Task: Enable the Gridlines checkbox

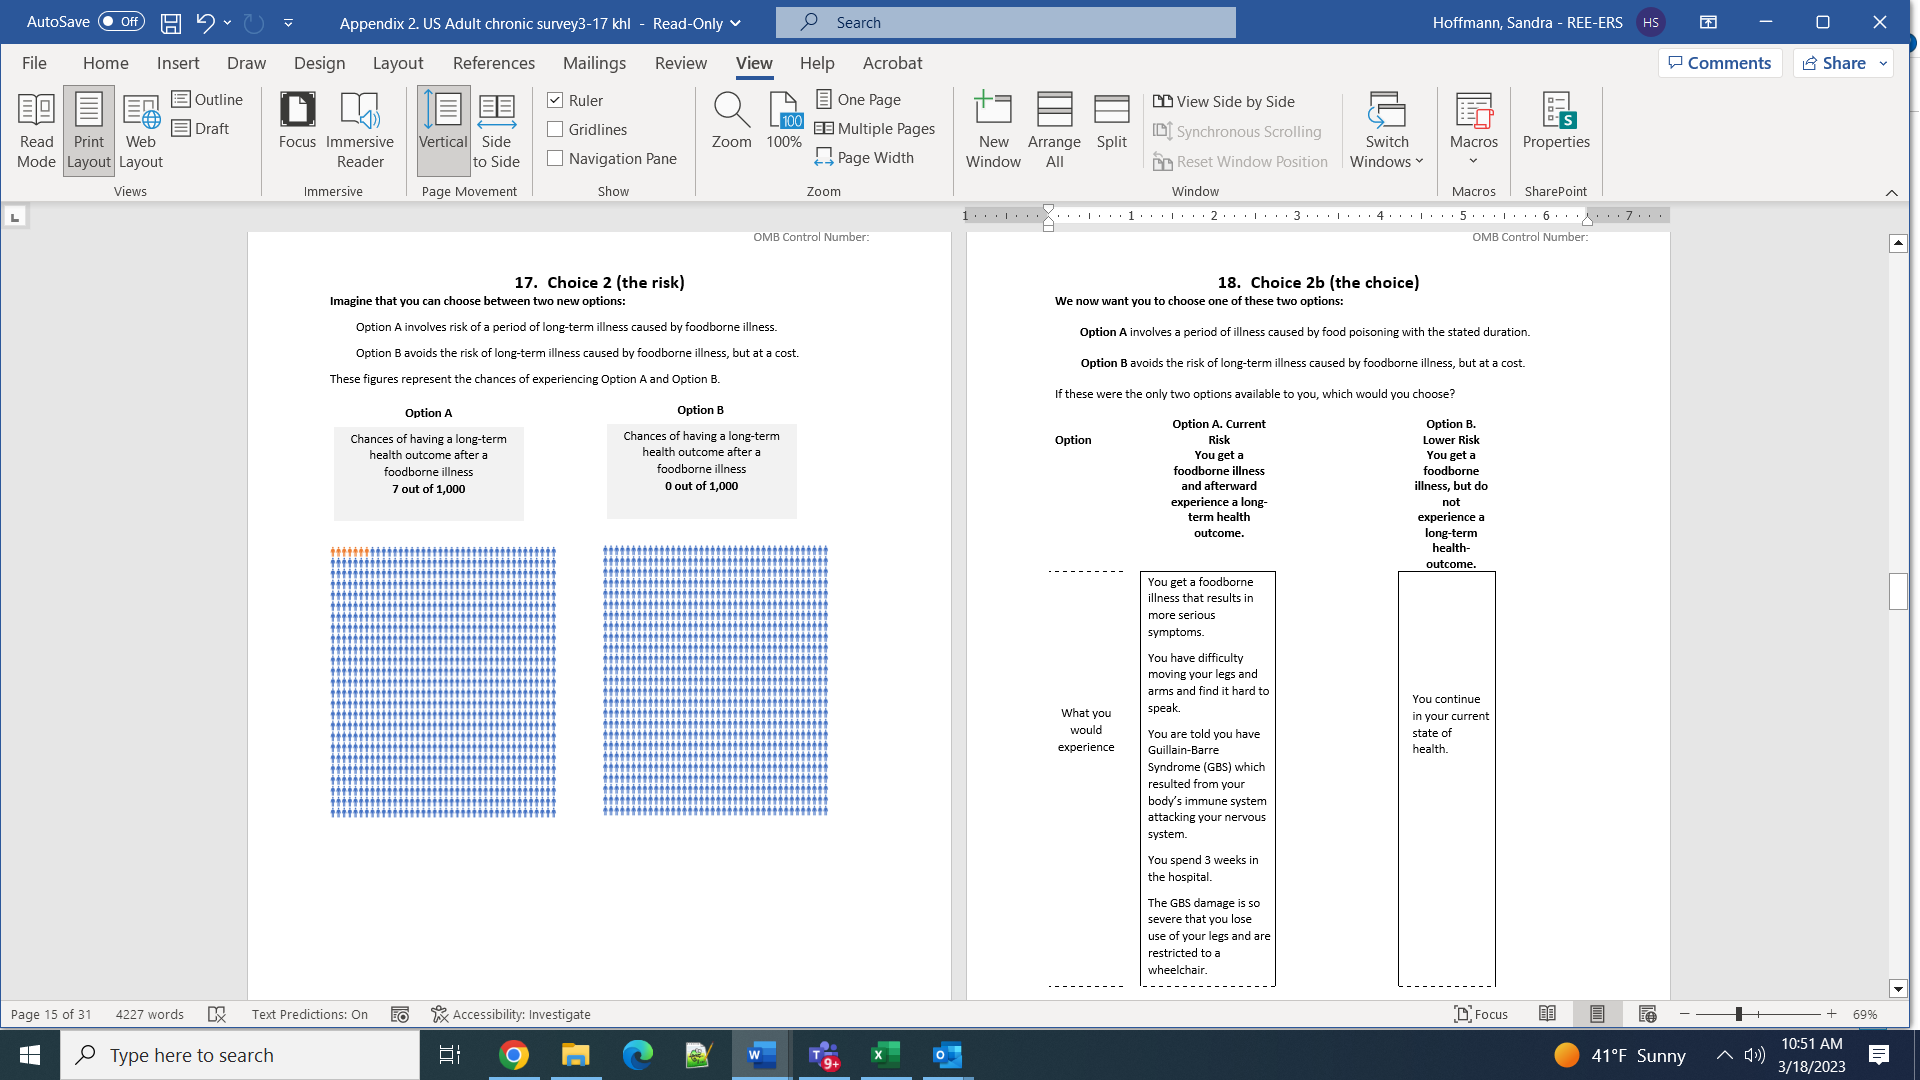Action: (x=556, y=129)
